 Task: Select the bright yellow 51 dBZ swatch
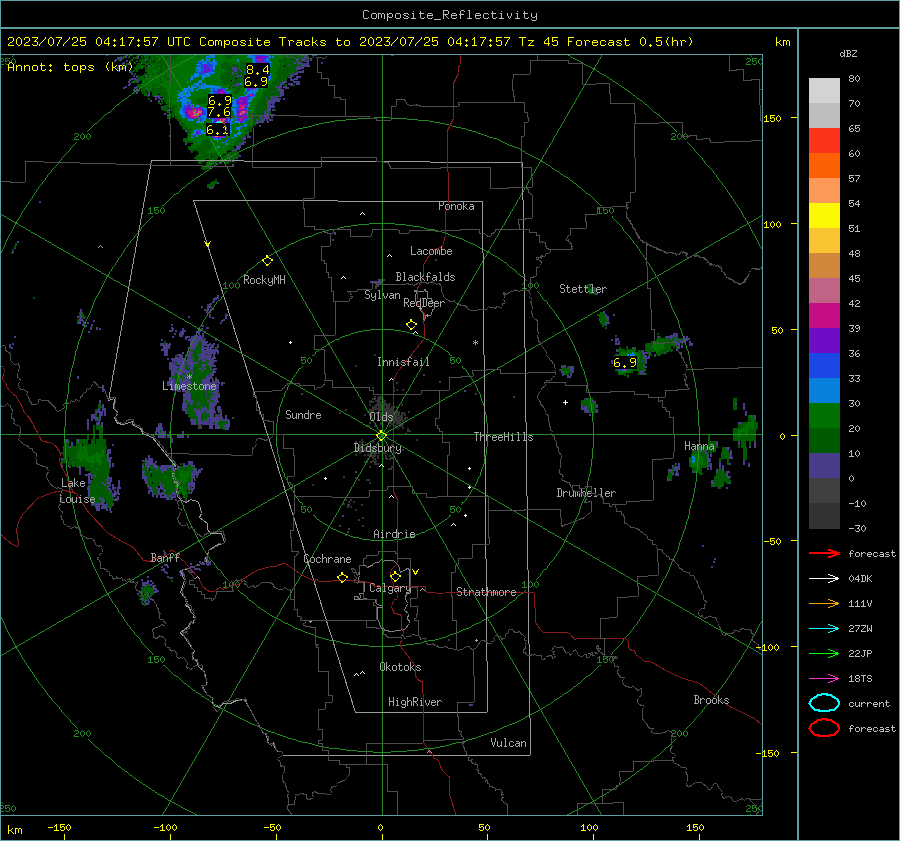click(x=824, y=215)
